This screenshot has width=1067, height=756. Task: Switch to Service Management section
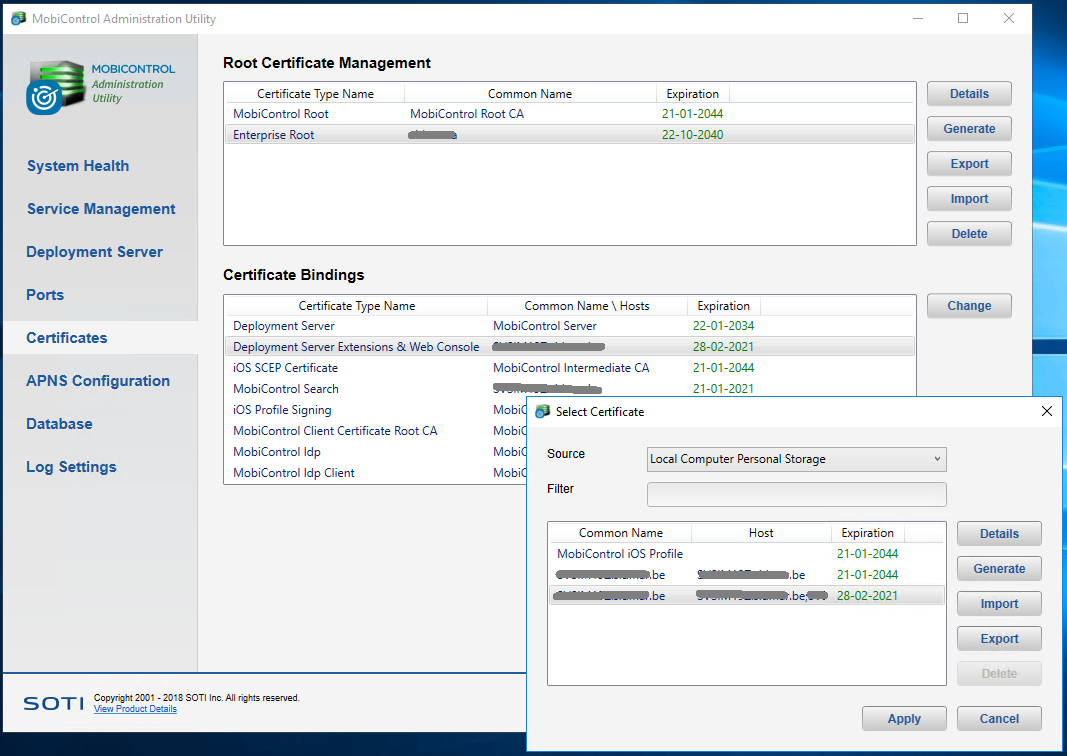[101, 209]
